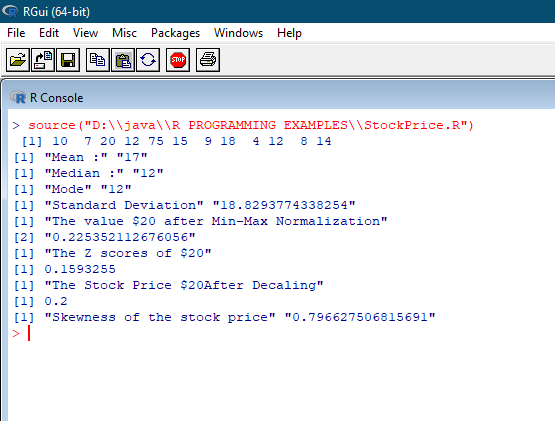Click the Skewness of the stock price line
The image size is (555, 421).
224,317
